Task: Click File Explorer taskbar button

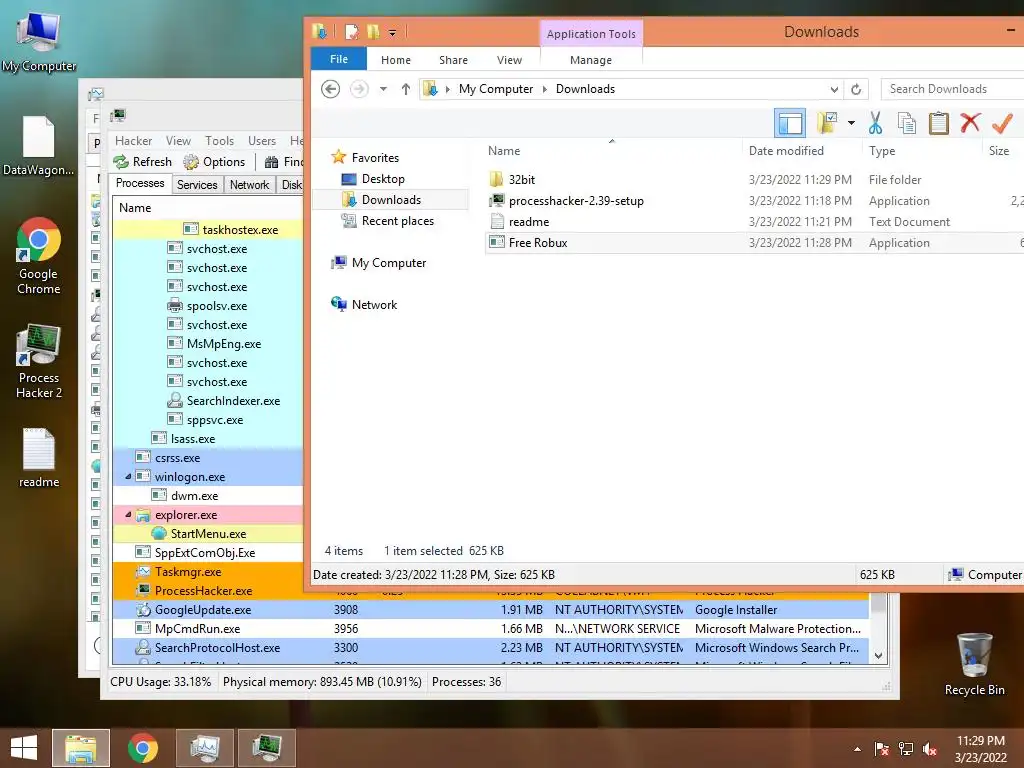Action: [81, 748]
